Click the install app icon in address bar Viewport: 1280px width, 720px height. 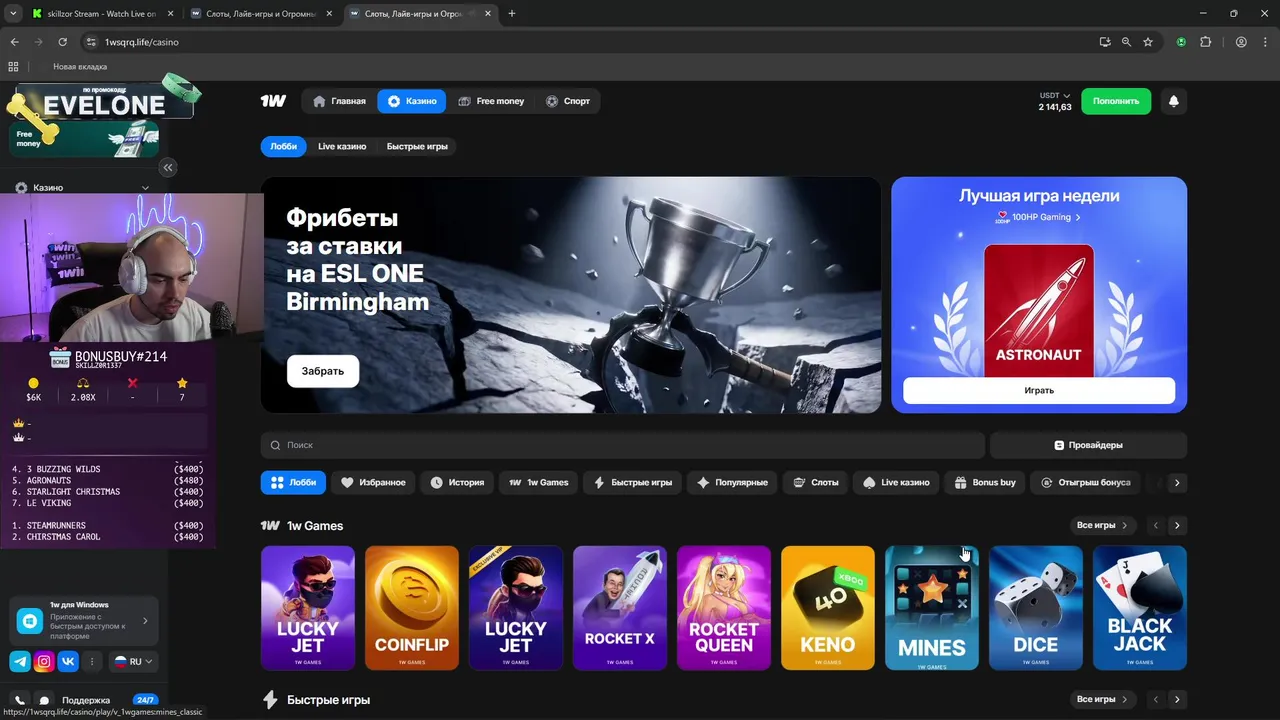click(1104, 42)
